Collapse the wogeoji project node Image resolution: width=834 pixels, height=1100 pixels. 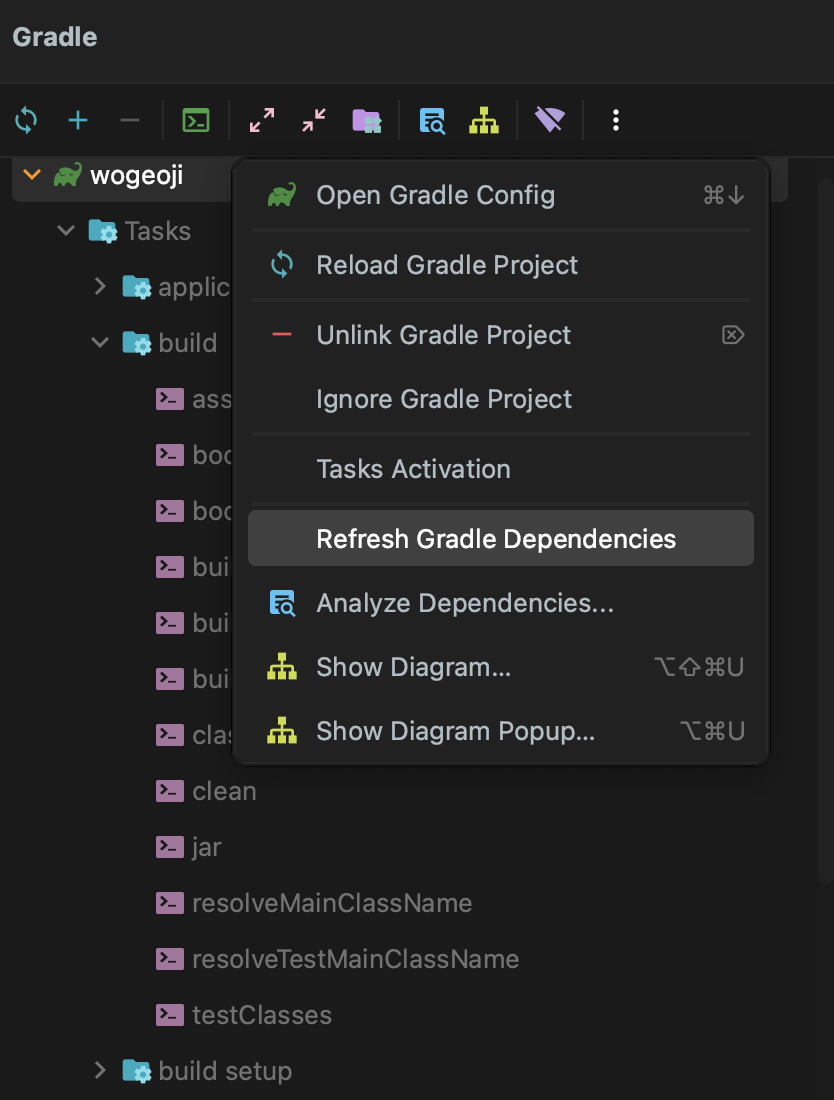coord(32,174)
